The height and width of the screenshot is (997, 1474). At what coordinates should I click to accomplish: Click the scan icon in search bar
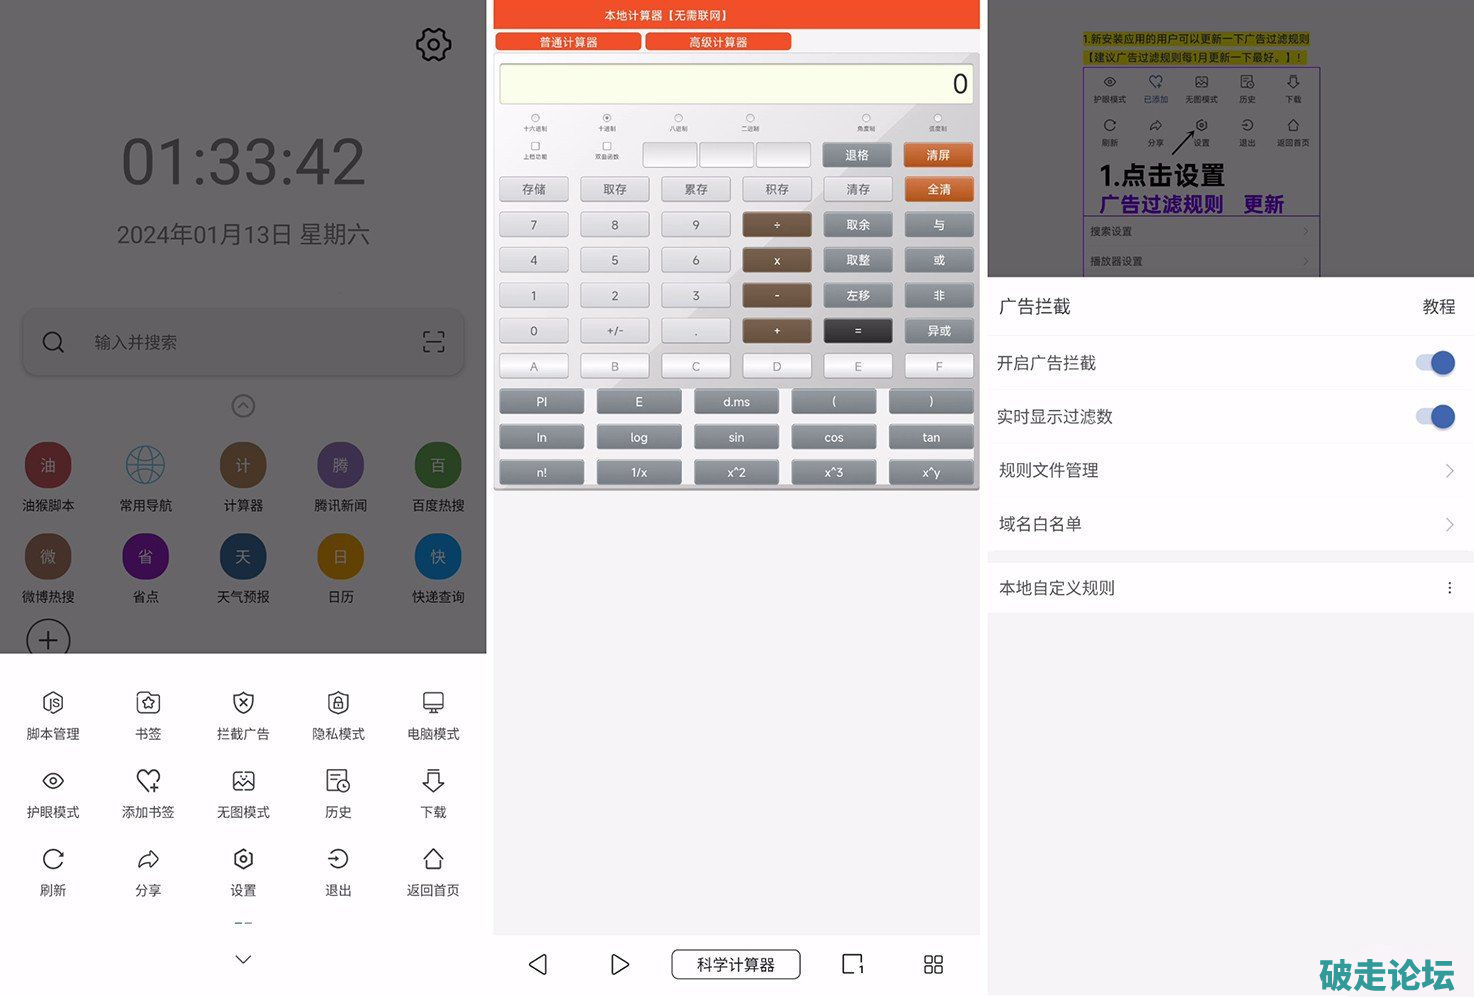pyautogui.click(x=433, y=342)
